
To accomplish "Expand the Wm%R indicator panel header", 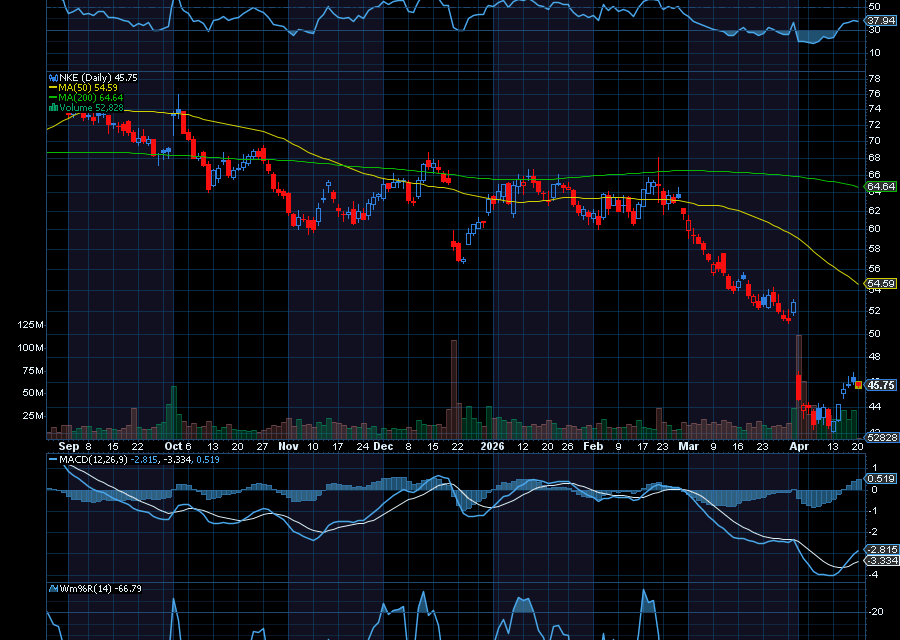I will (x=100, y=590).
